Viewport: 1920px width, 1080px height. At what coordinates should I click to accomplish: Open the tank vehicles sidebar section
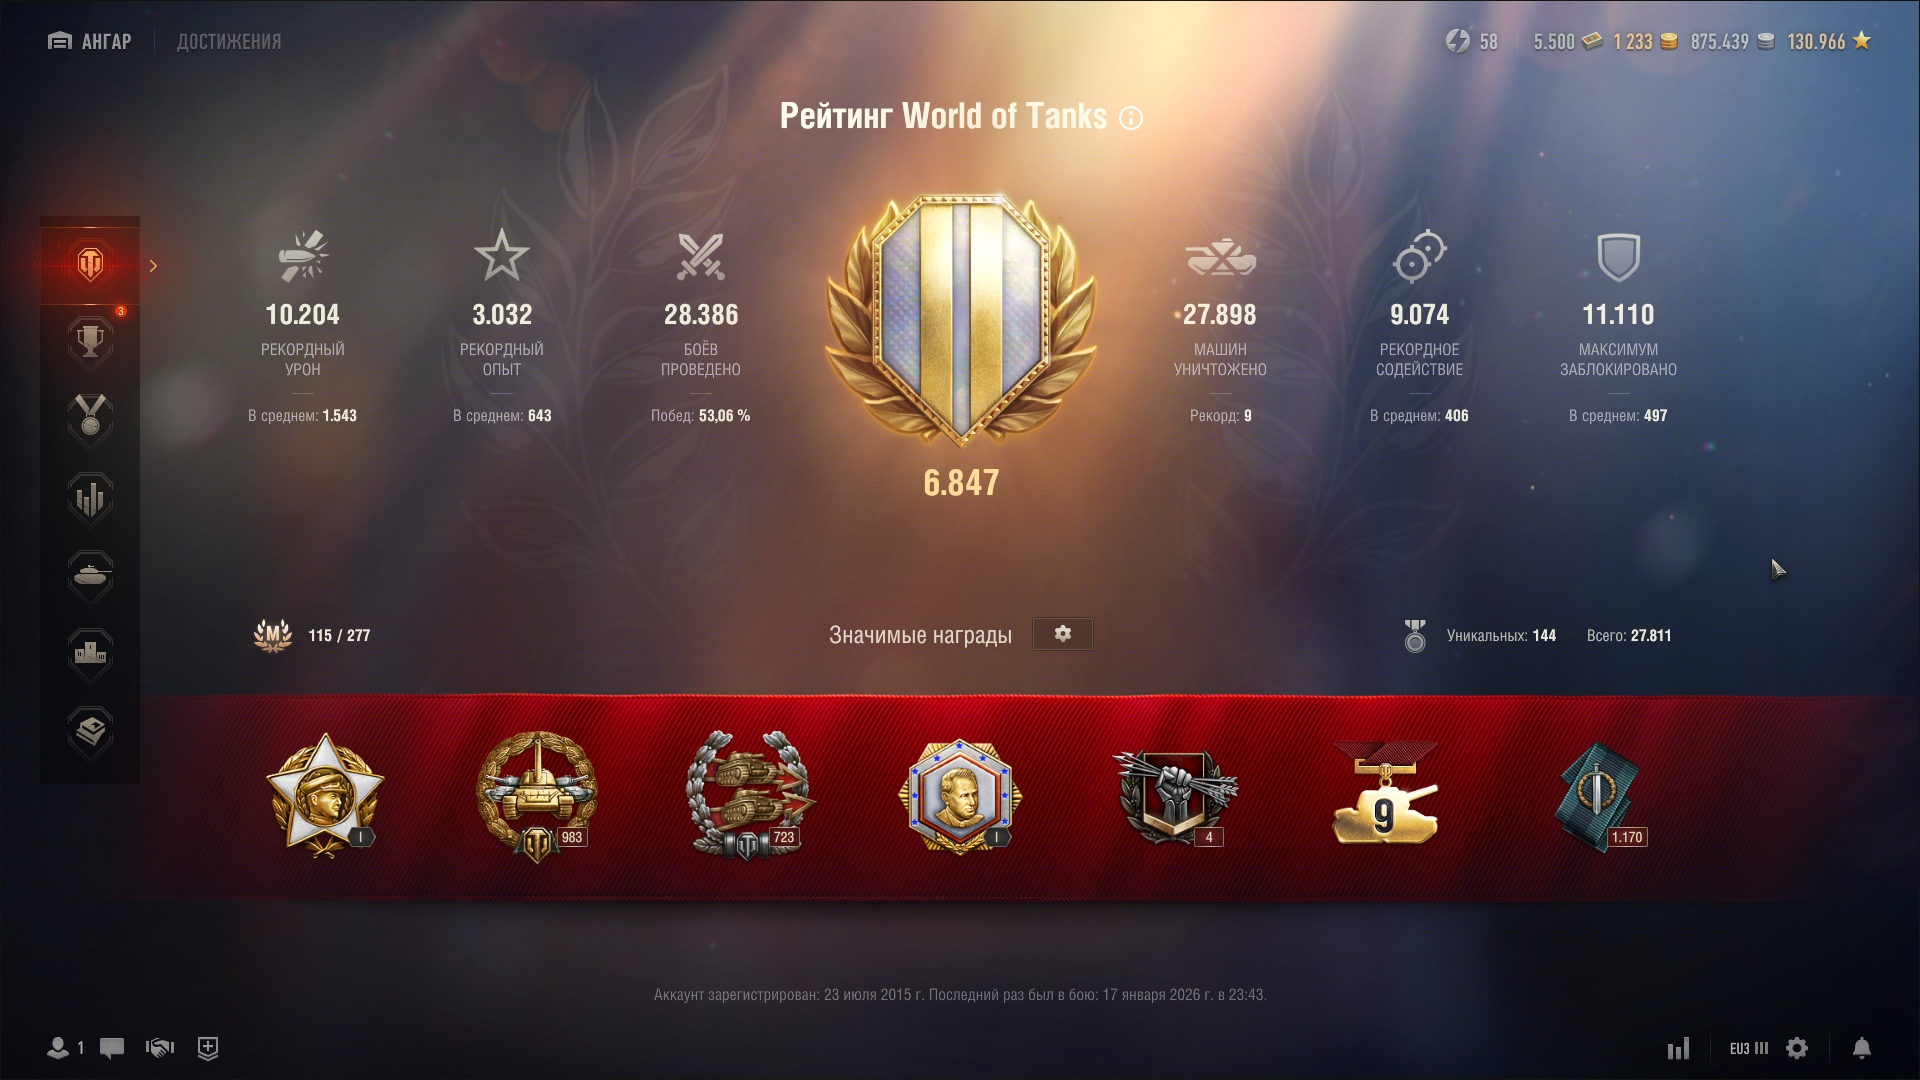pos(90,576)
